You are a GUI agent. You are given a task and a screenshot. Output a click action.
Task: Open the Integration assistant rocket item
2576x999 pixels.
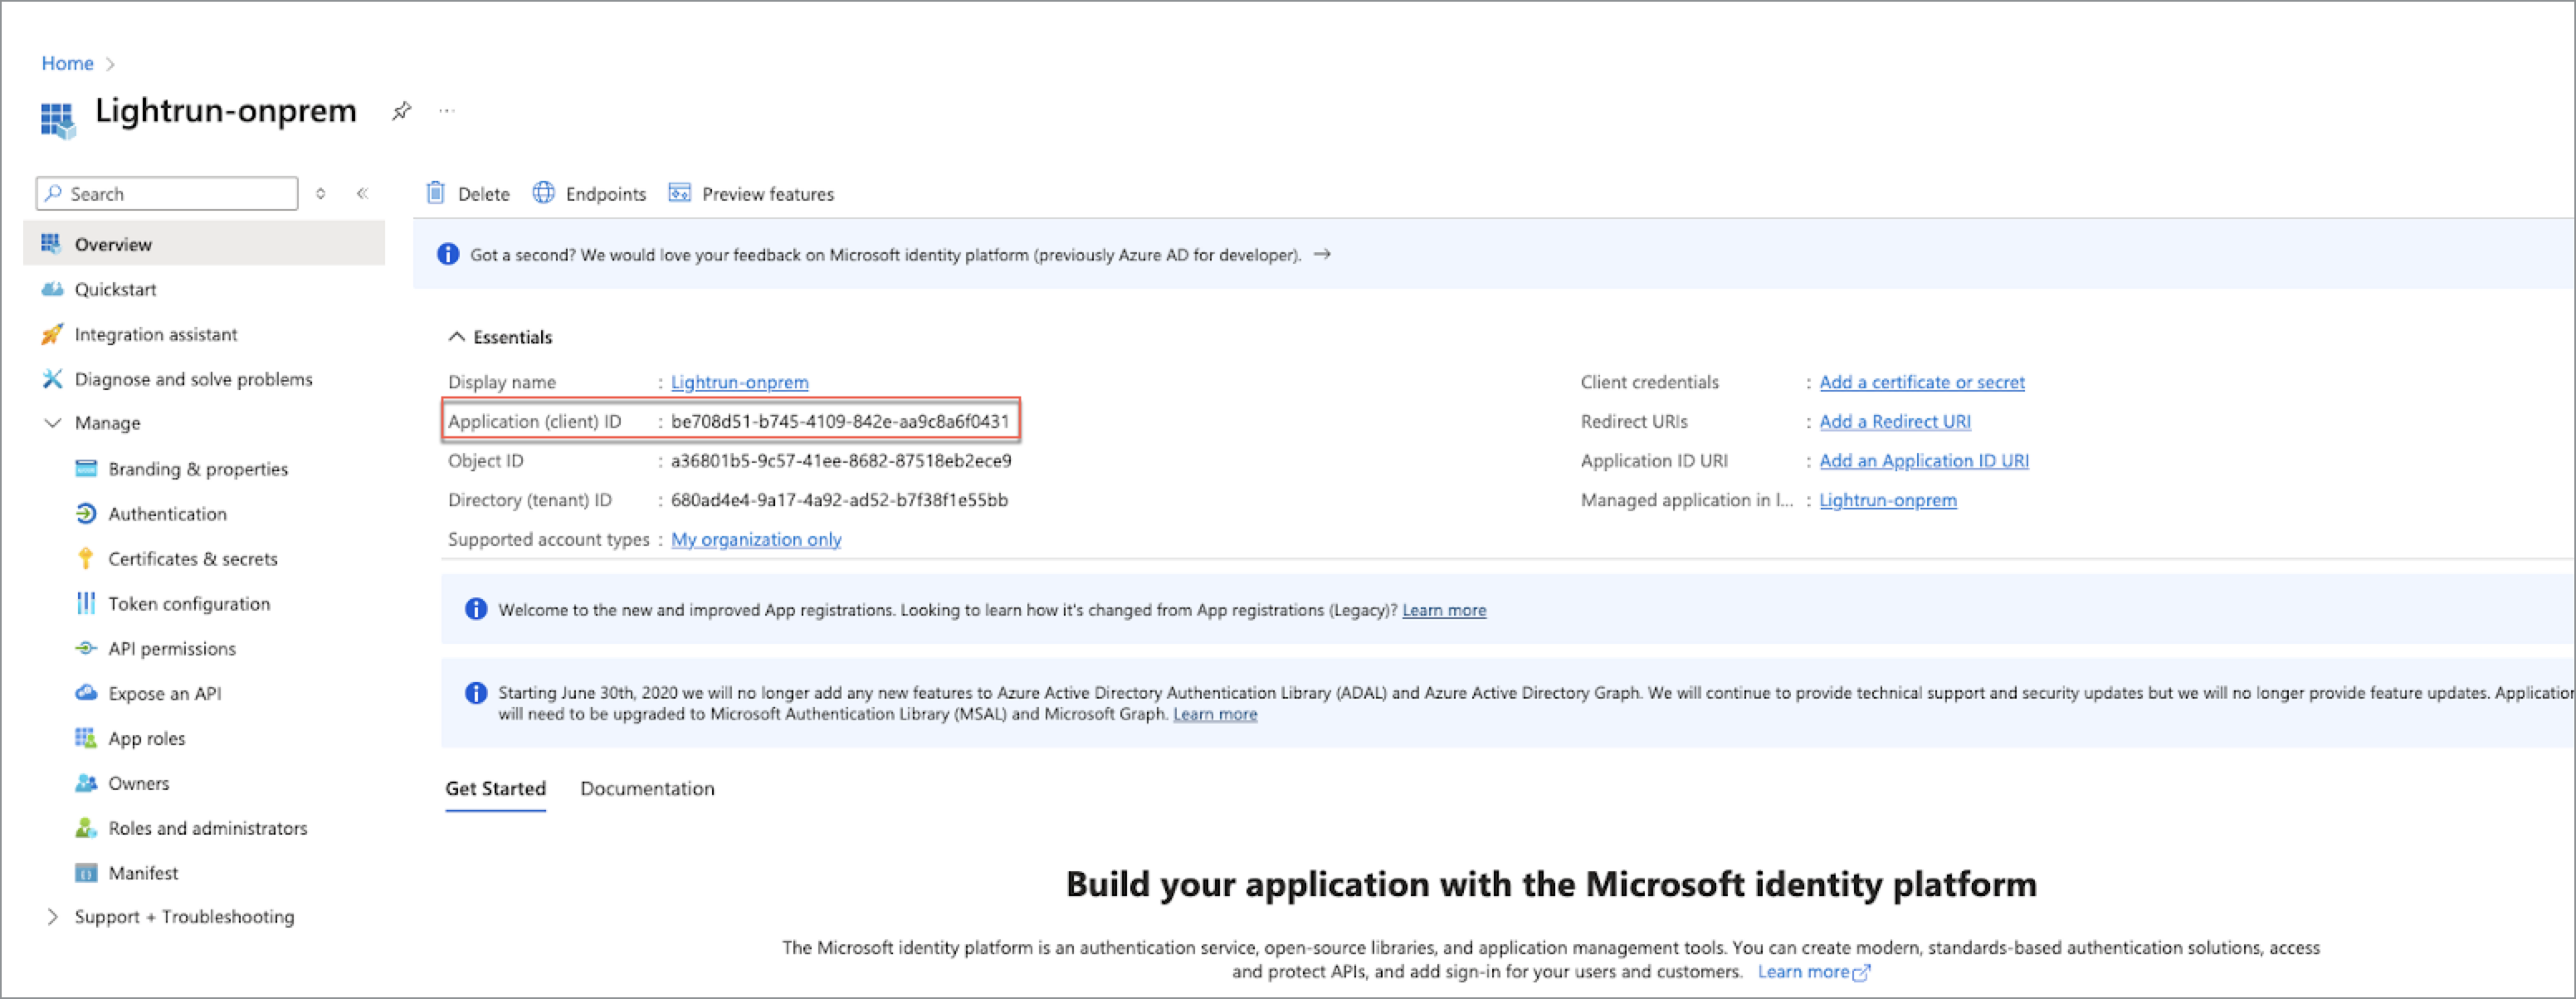[x=155, y=334]
